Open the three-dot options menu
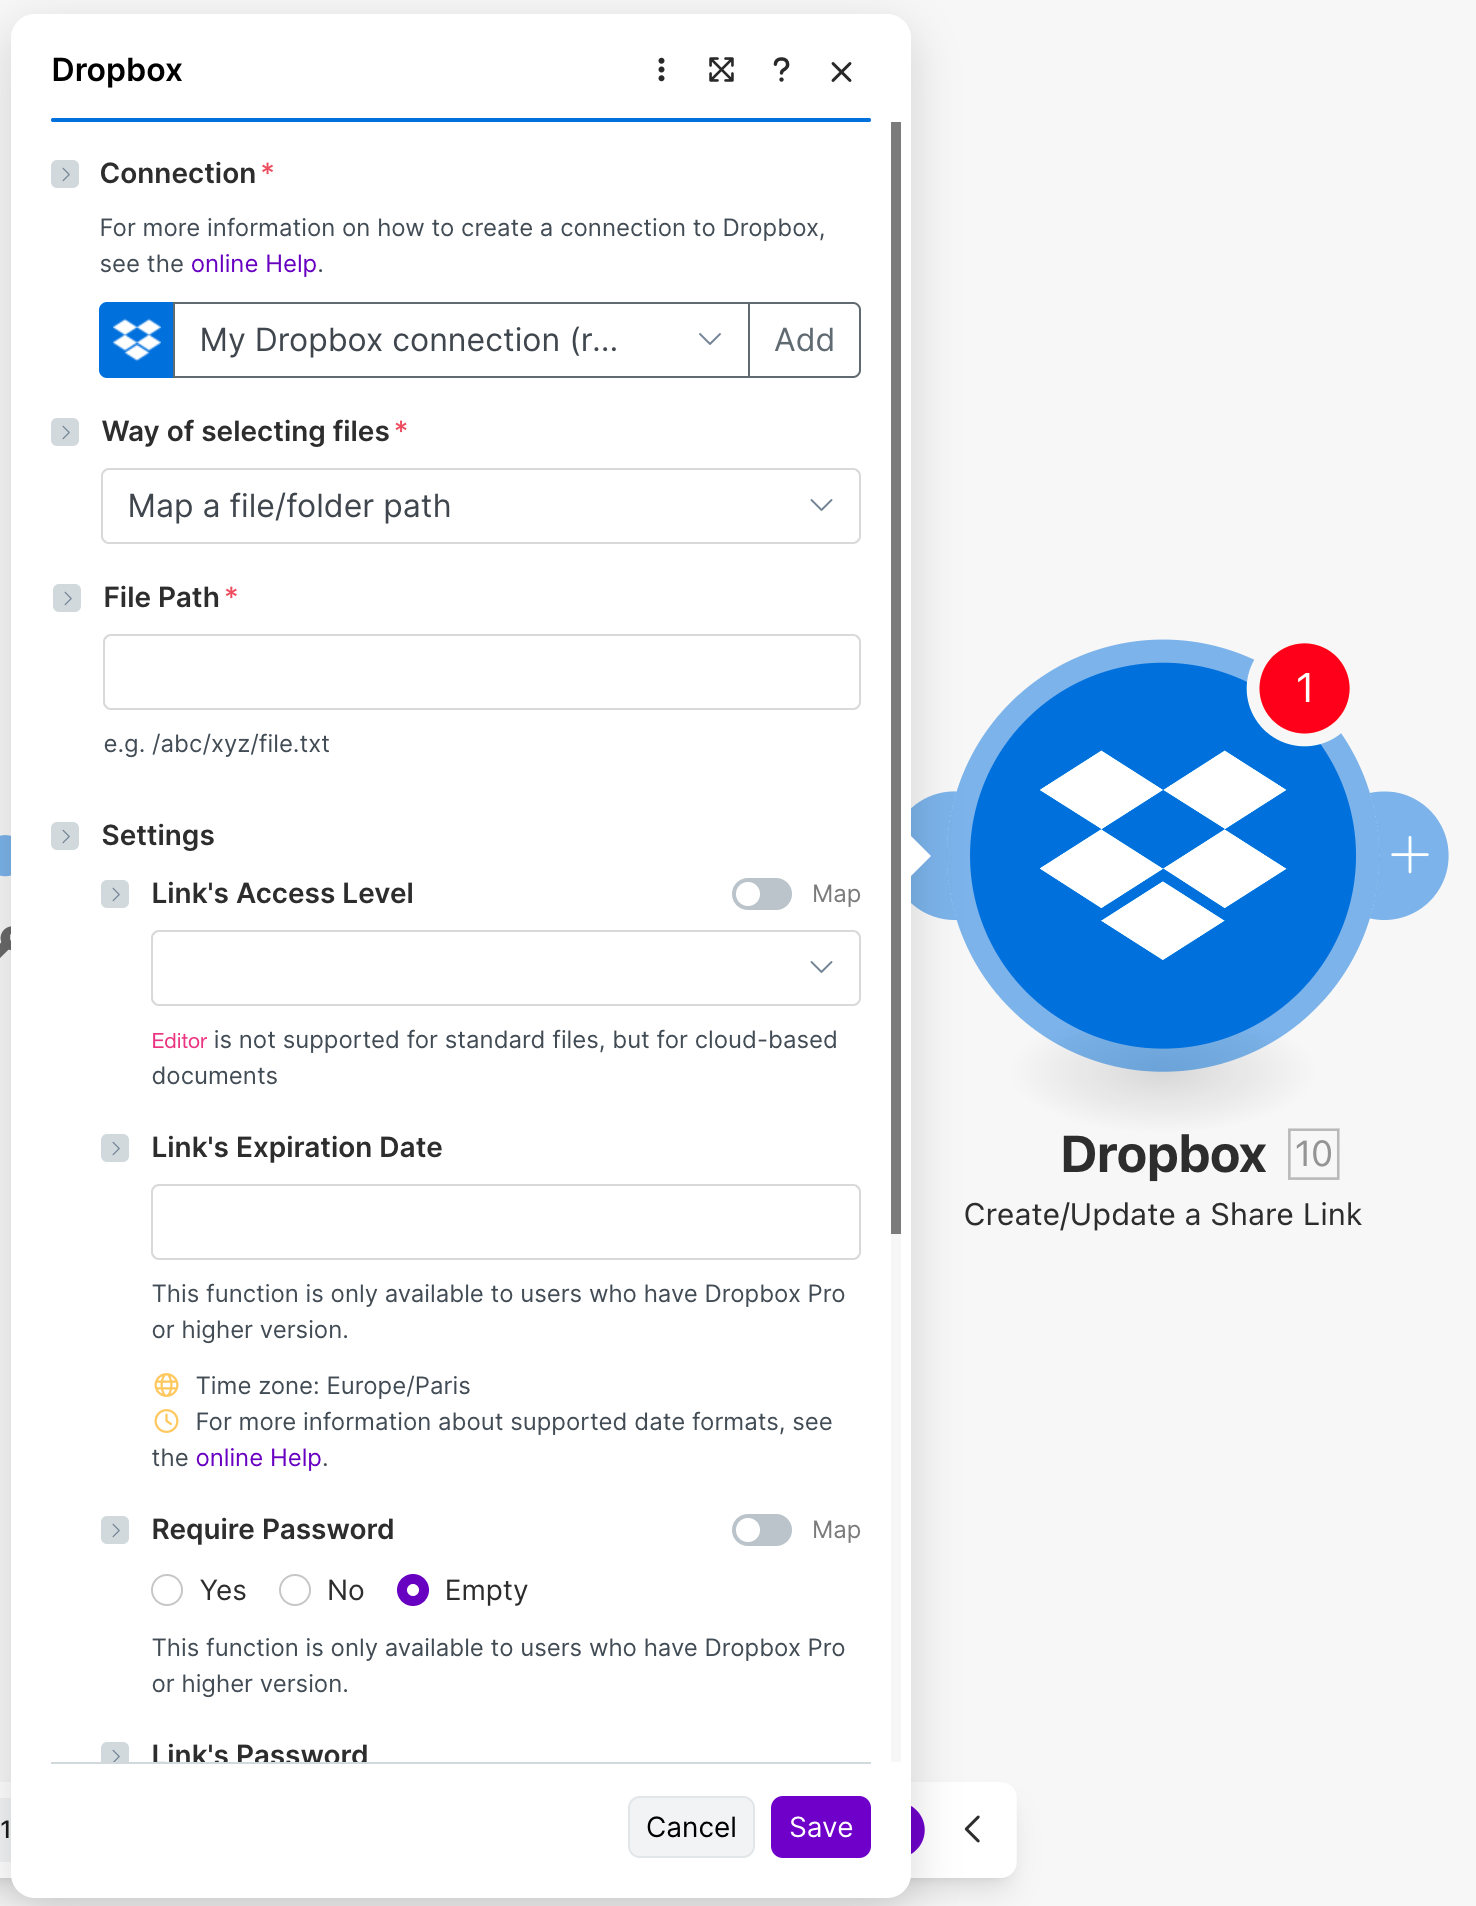This screenshot has width=1476, height=1906. point(661,70)
